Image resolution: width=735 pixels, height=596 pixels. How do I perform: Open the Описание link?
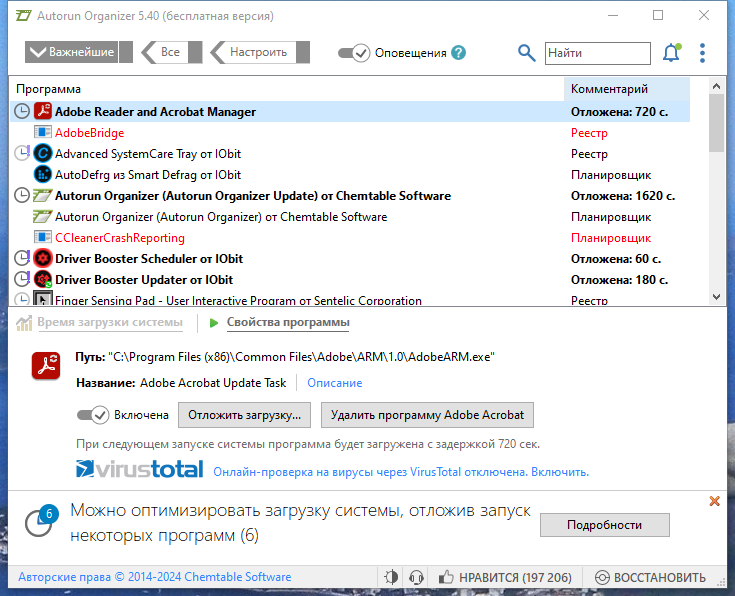click(x=335, y=383)
